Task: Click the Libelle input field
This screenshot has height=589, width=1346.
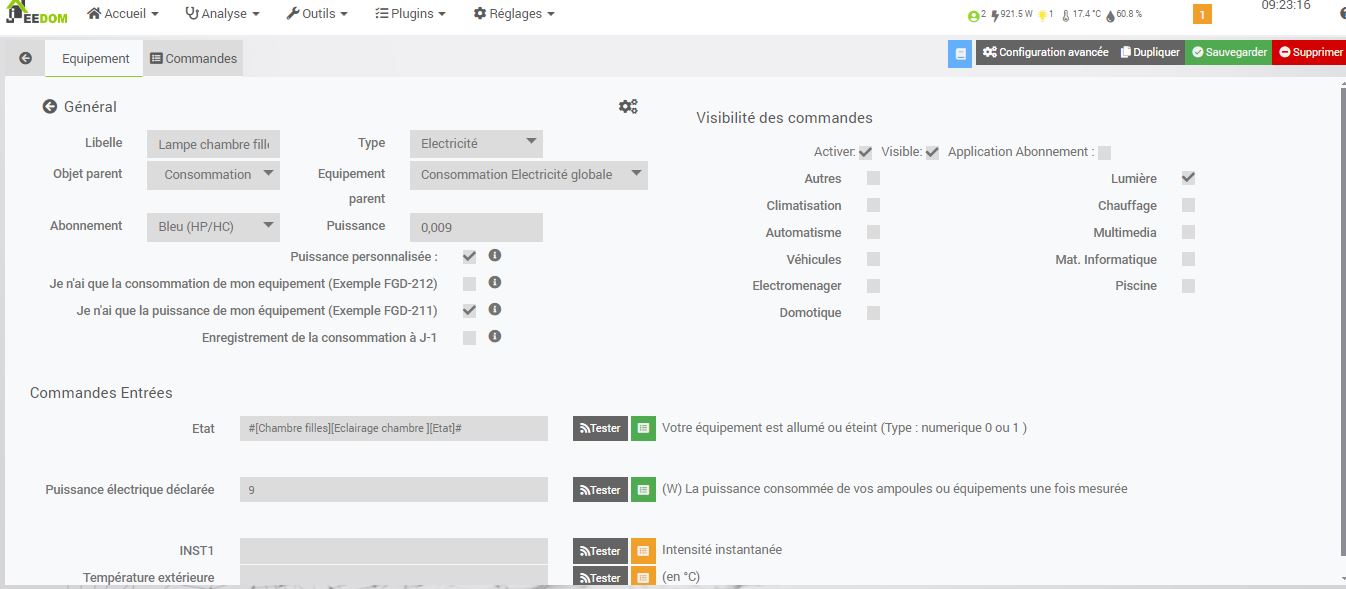Action: pyautogui.click(x=214, y=144)
